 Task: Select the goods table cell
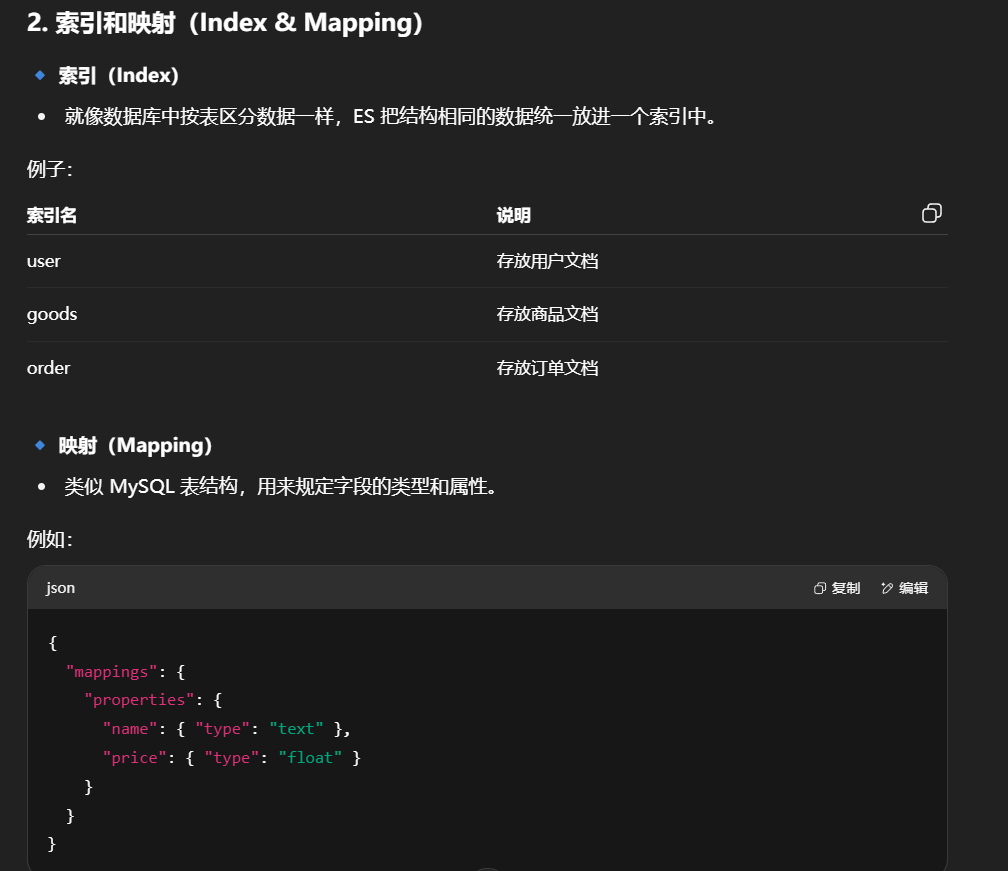click(x=52, y=314)
